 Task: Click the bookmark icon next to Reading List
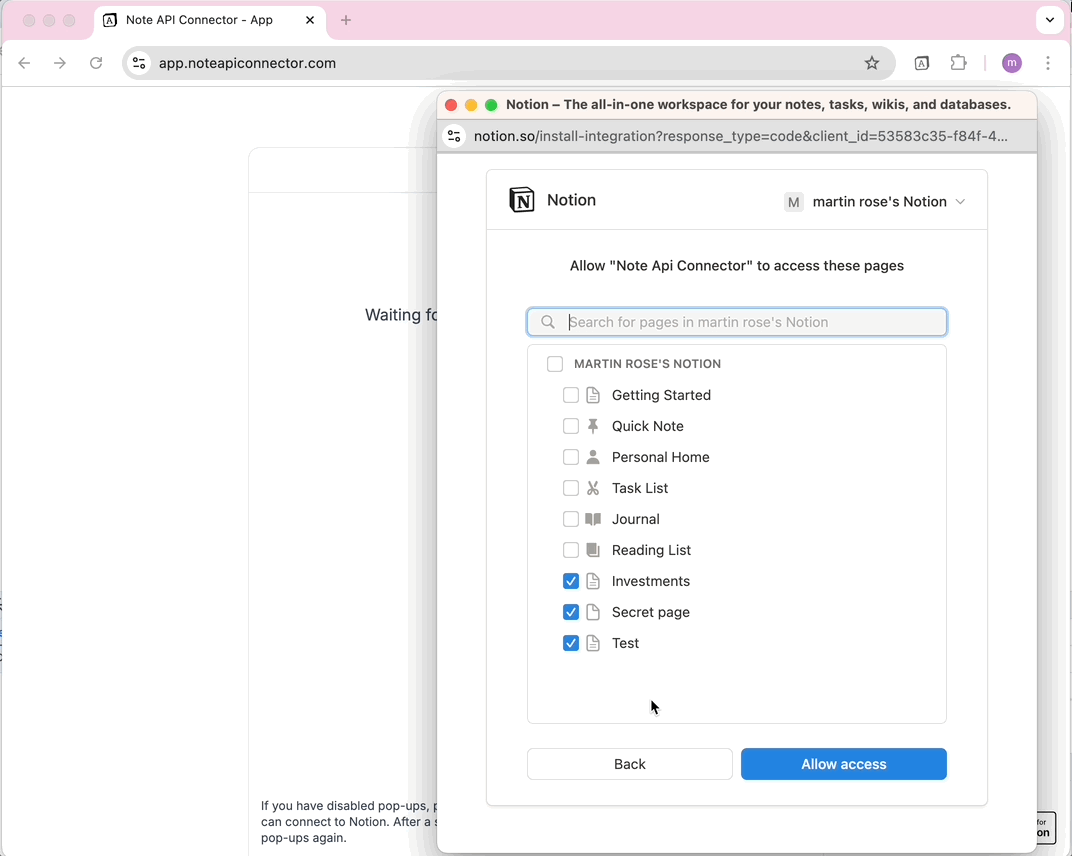[x=593, y=550]
